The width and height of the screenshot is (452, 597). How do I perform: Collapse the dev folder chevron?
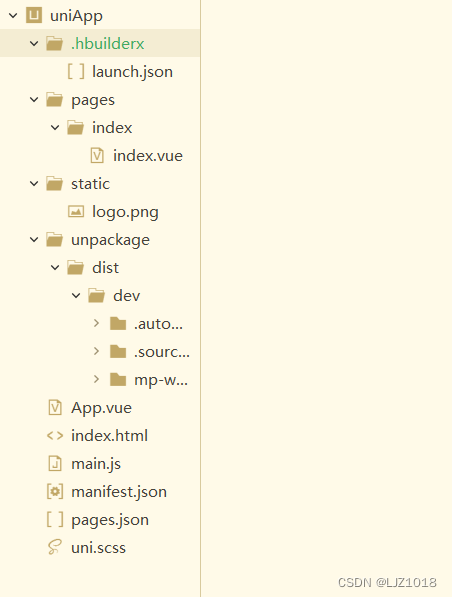coord(76,296)
